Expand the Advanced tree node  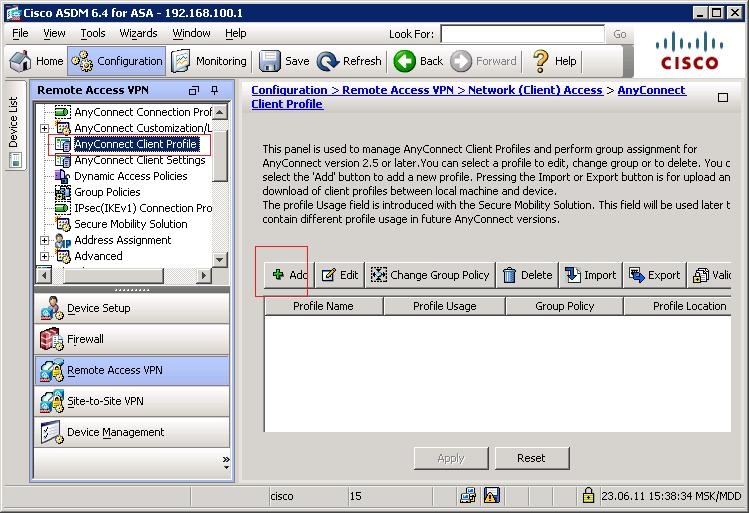44,256
